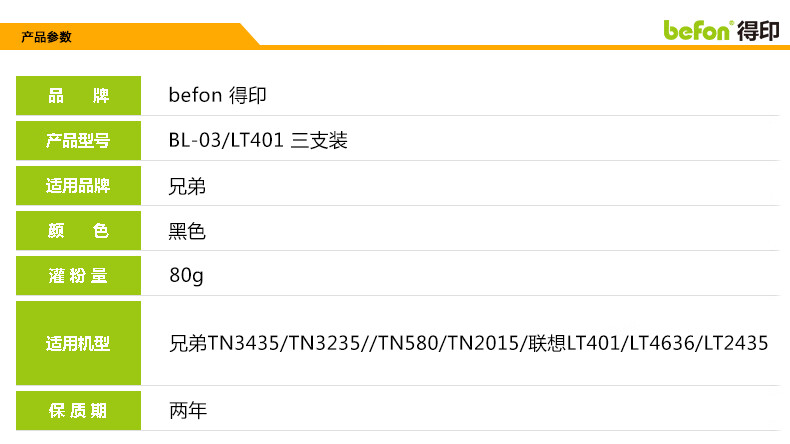Click the befon 得印 logo
The image size is (790, 444).
pos(720,29)
